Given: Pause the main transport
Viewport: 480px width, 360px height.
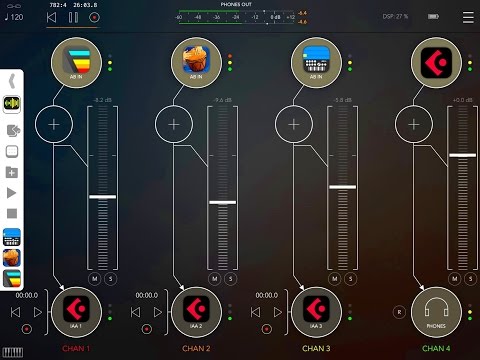Looking at the screenshot, I should (x=73, y=17).
